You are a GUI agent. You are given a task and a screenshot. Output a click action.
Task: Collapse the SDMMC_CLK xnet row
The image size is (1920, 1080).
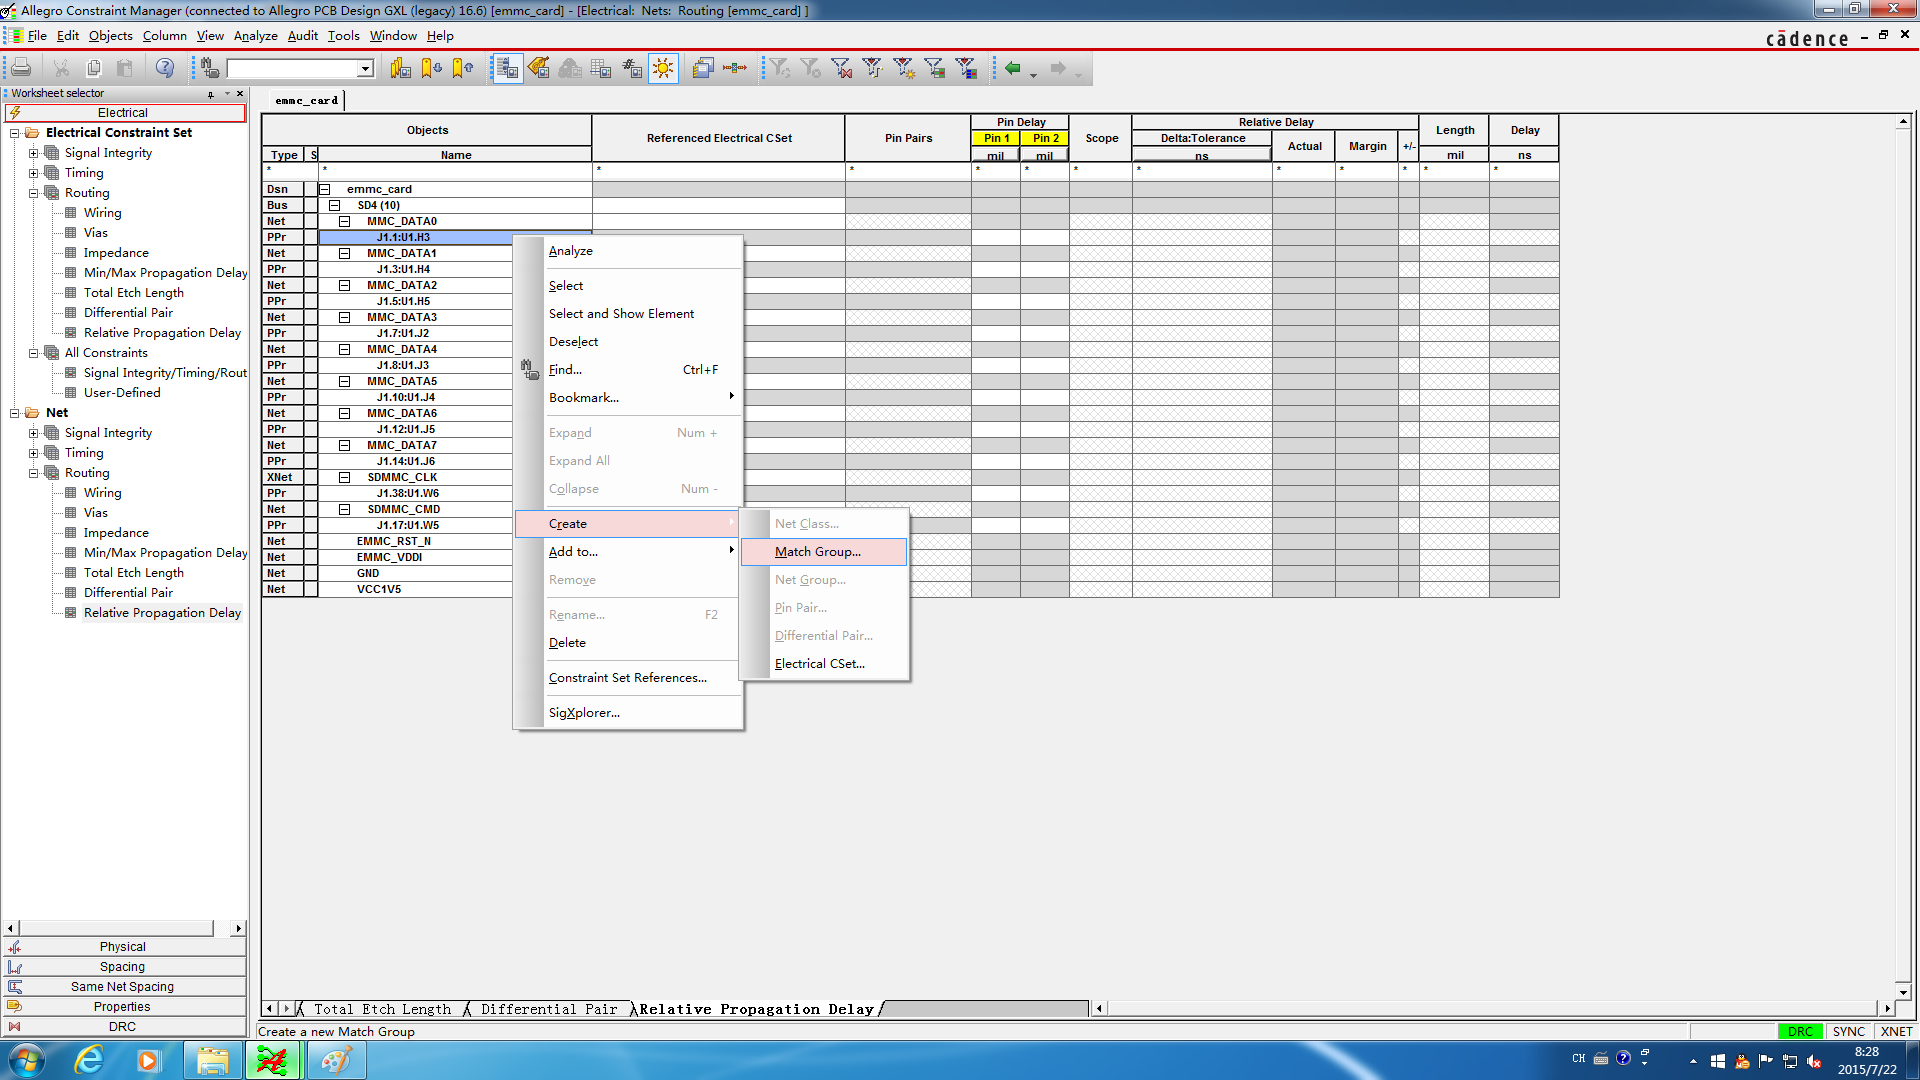tap(344, 477)
